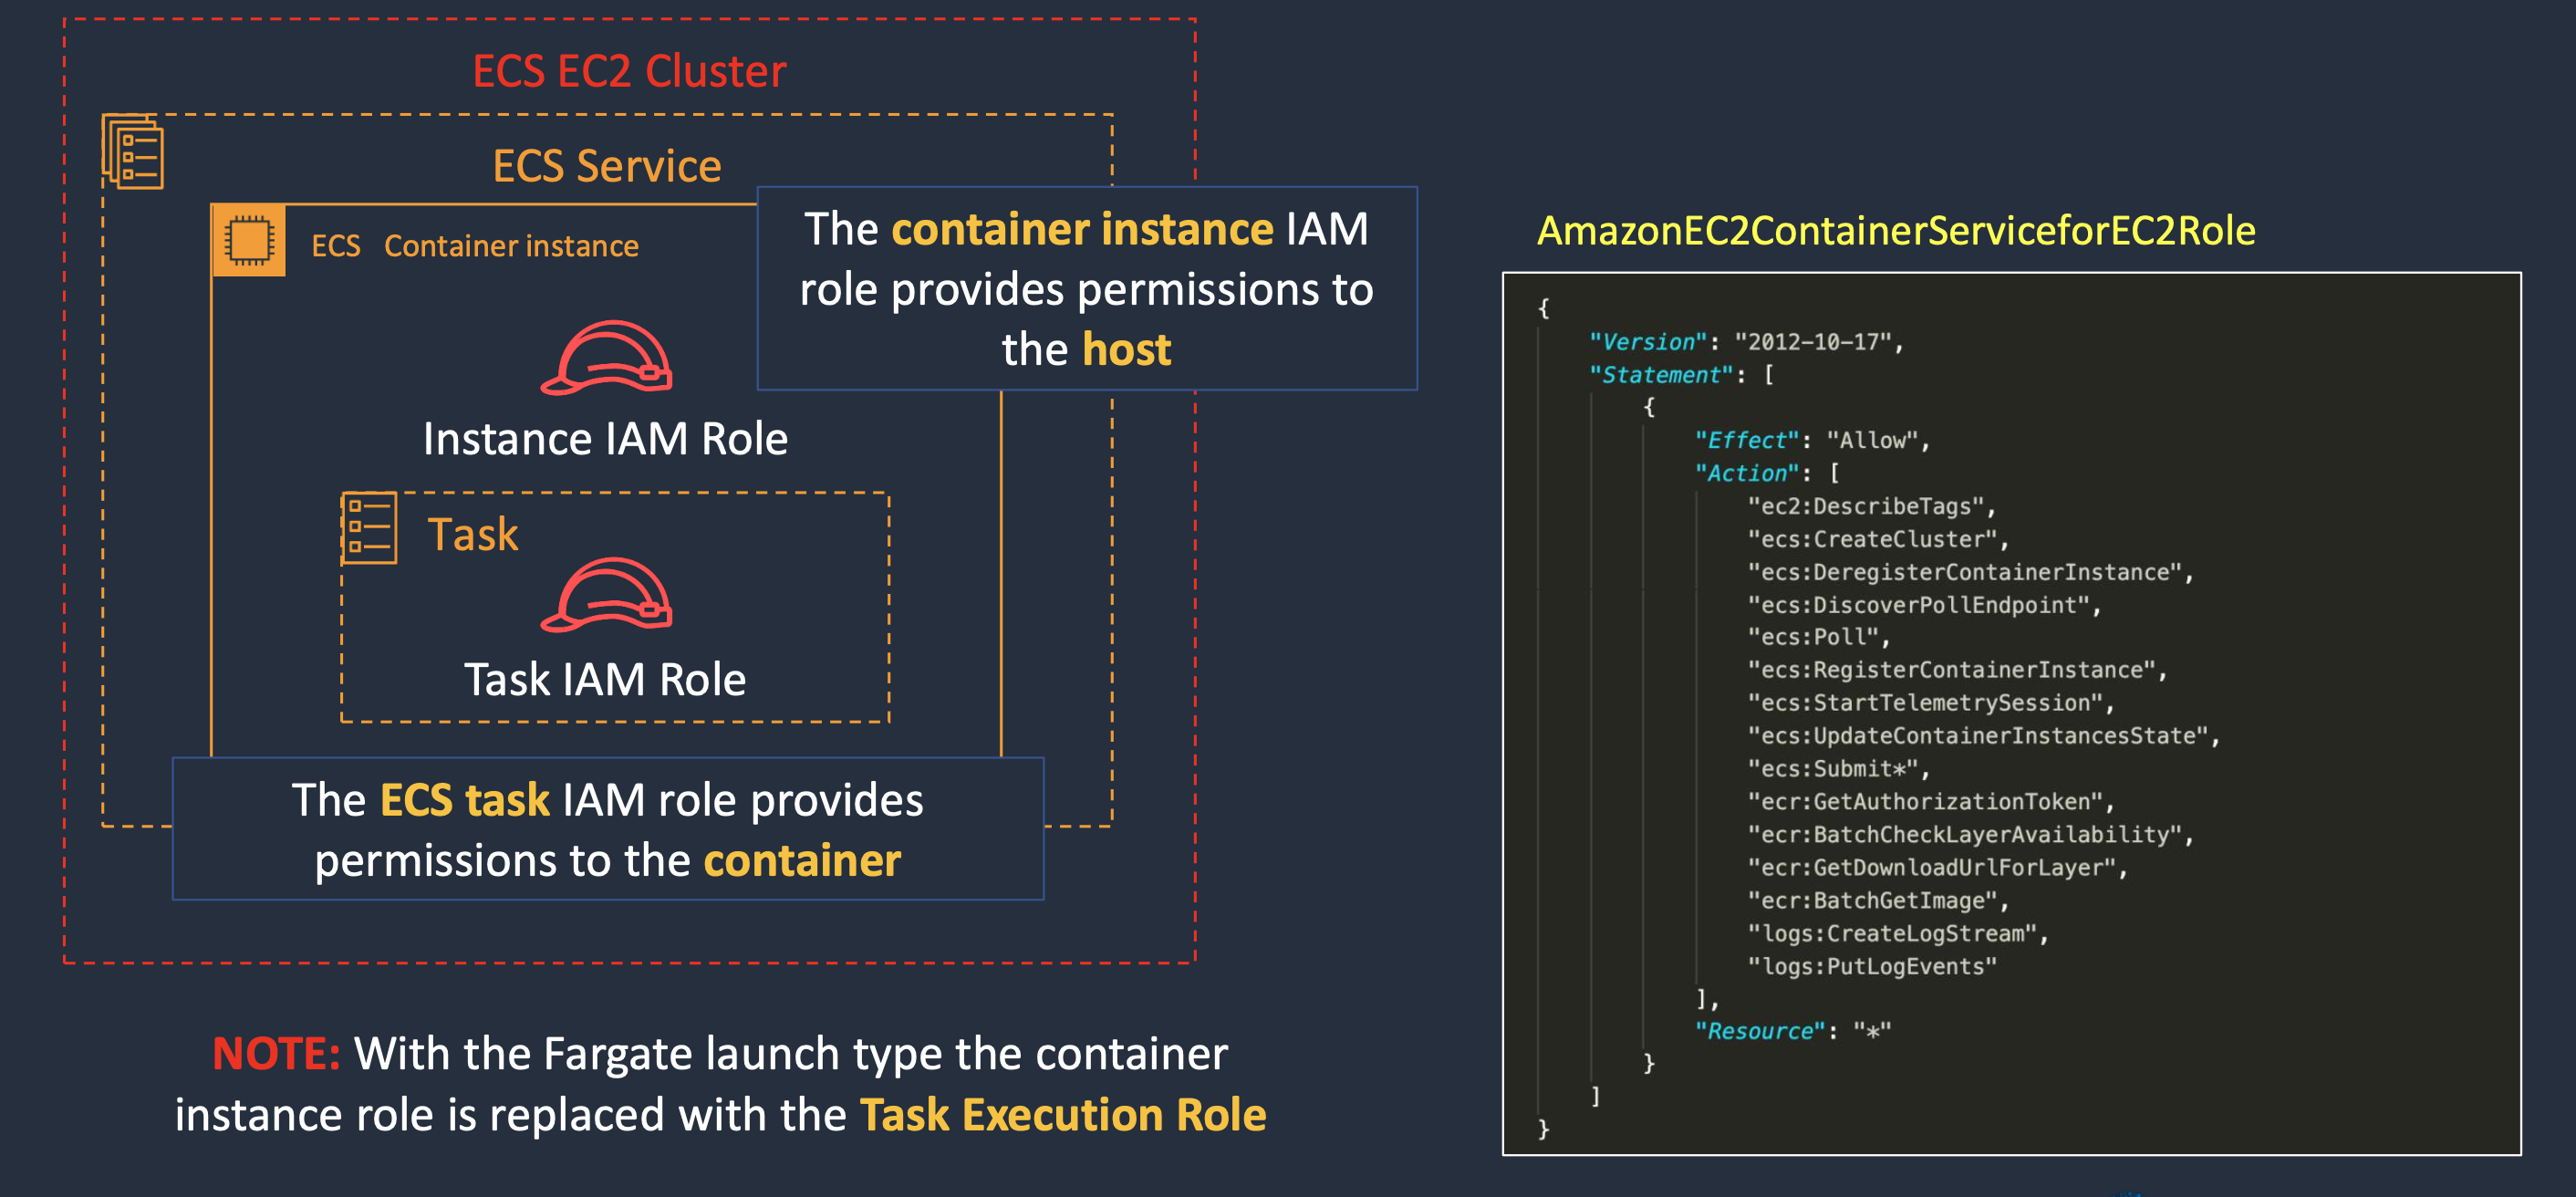Click the AmazonEC2ContainerServiceforEC2Role heading

coord(1896,231)
